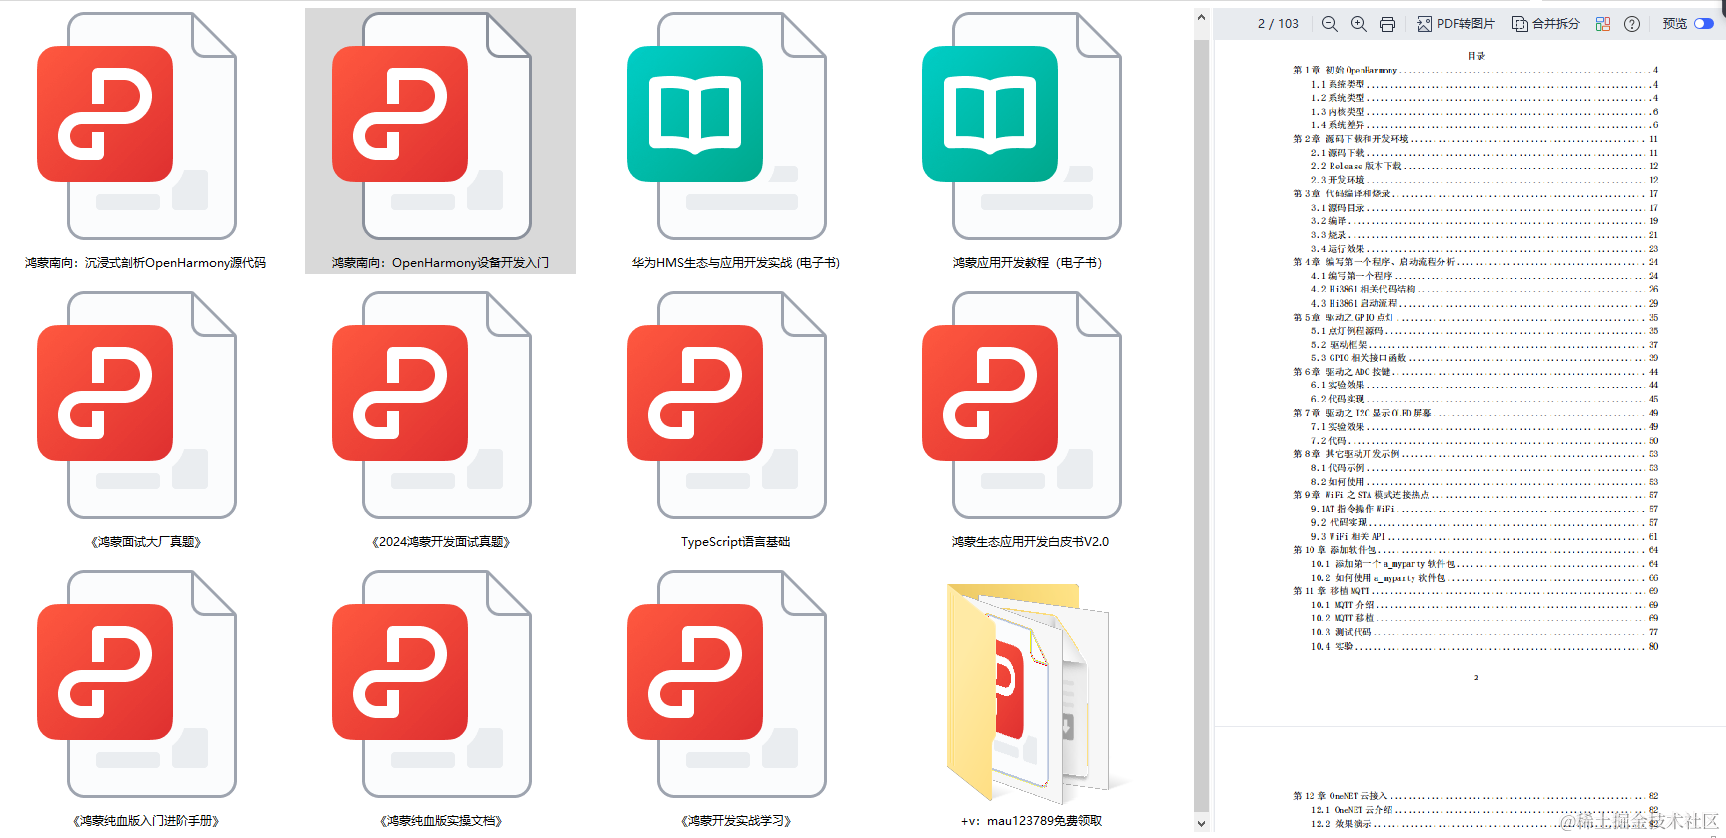Click file name 华为HMS生态与应用开发实战 (电子书)

(736, 263)
